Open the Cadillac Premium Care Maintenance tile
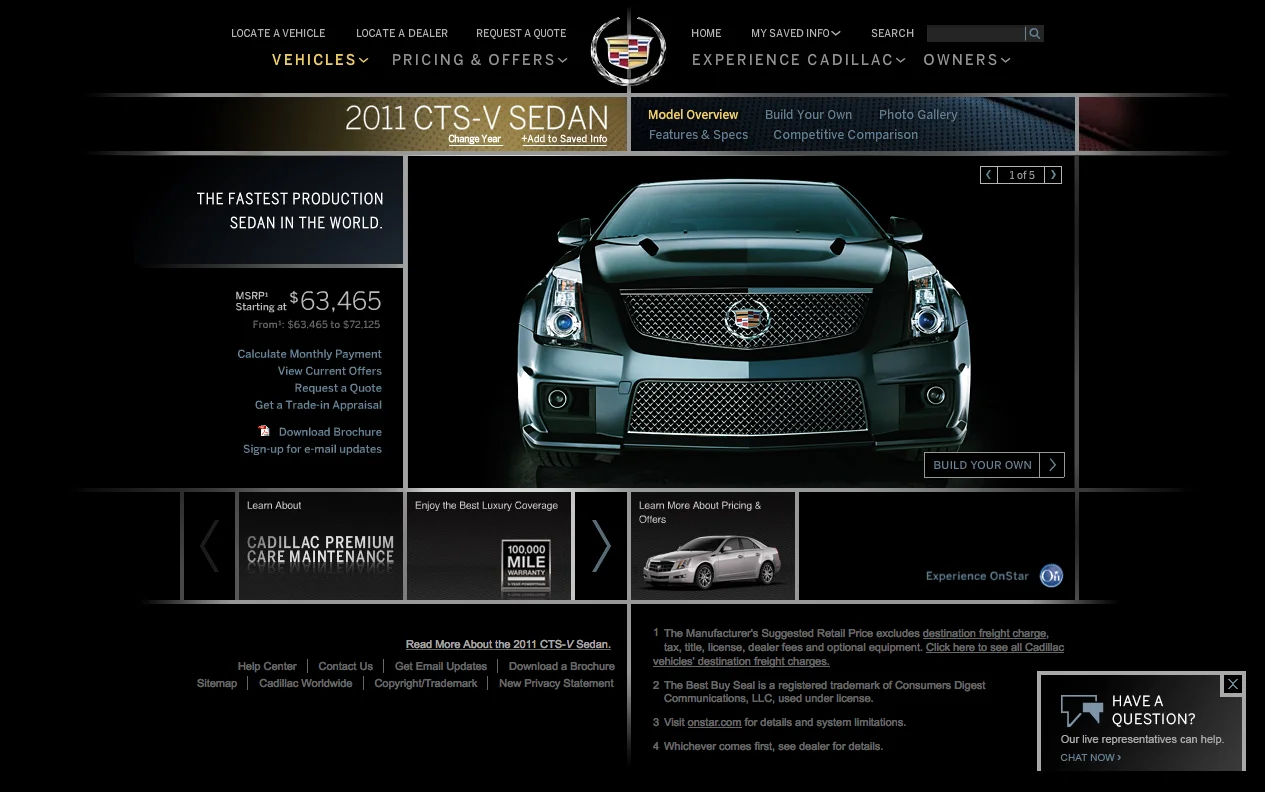 (321, 546)
